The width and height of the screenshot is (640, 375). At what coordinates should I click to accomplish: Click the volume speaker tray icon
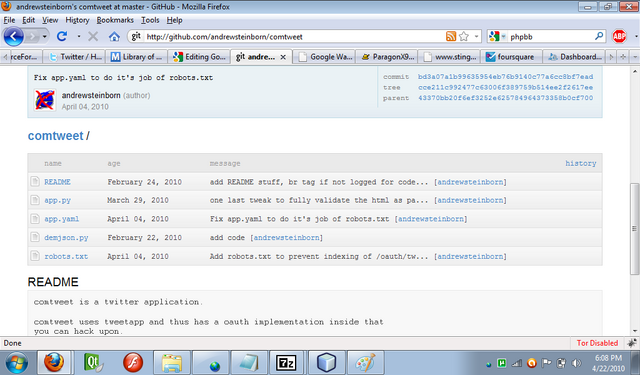[x=576, y=363]
